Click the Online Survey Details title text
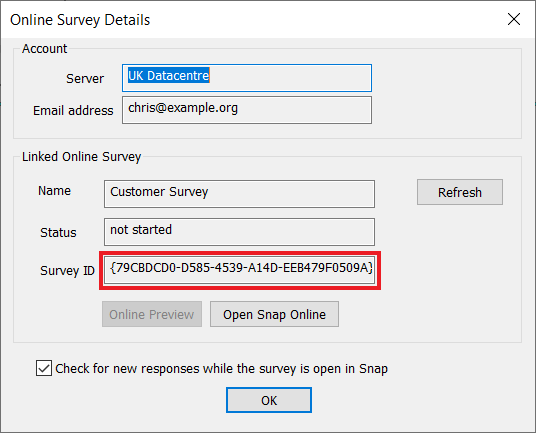Screen dimensions: 536x433 80,20
